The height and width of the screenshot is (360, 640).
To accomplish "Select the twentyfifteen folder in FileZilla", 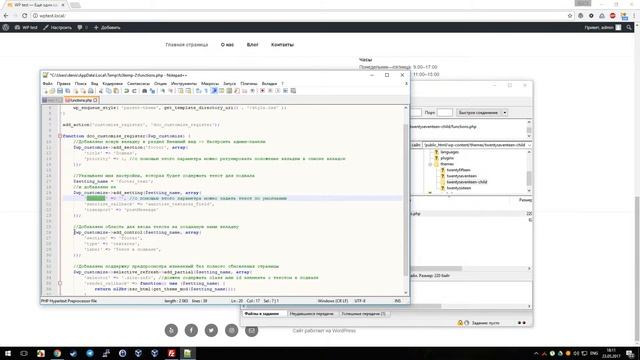I will coord(458,170).
